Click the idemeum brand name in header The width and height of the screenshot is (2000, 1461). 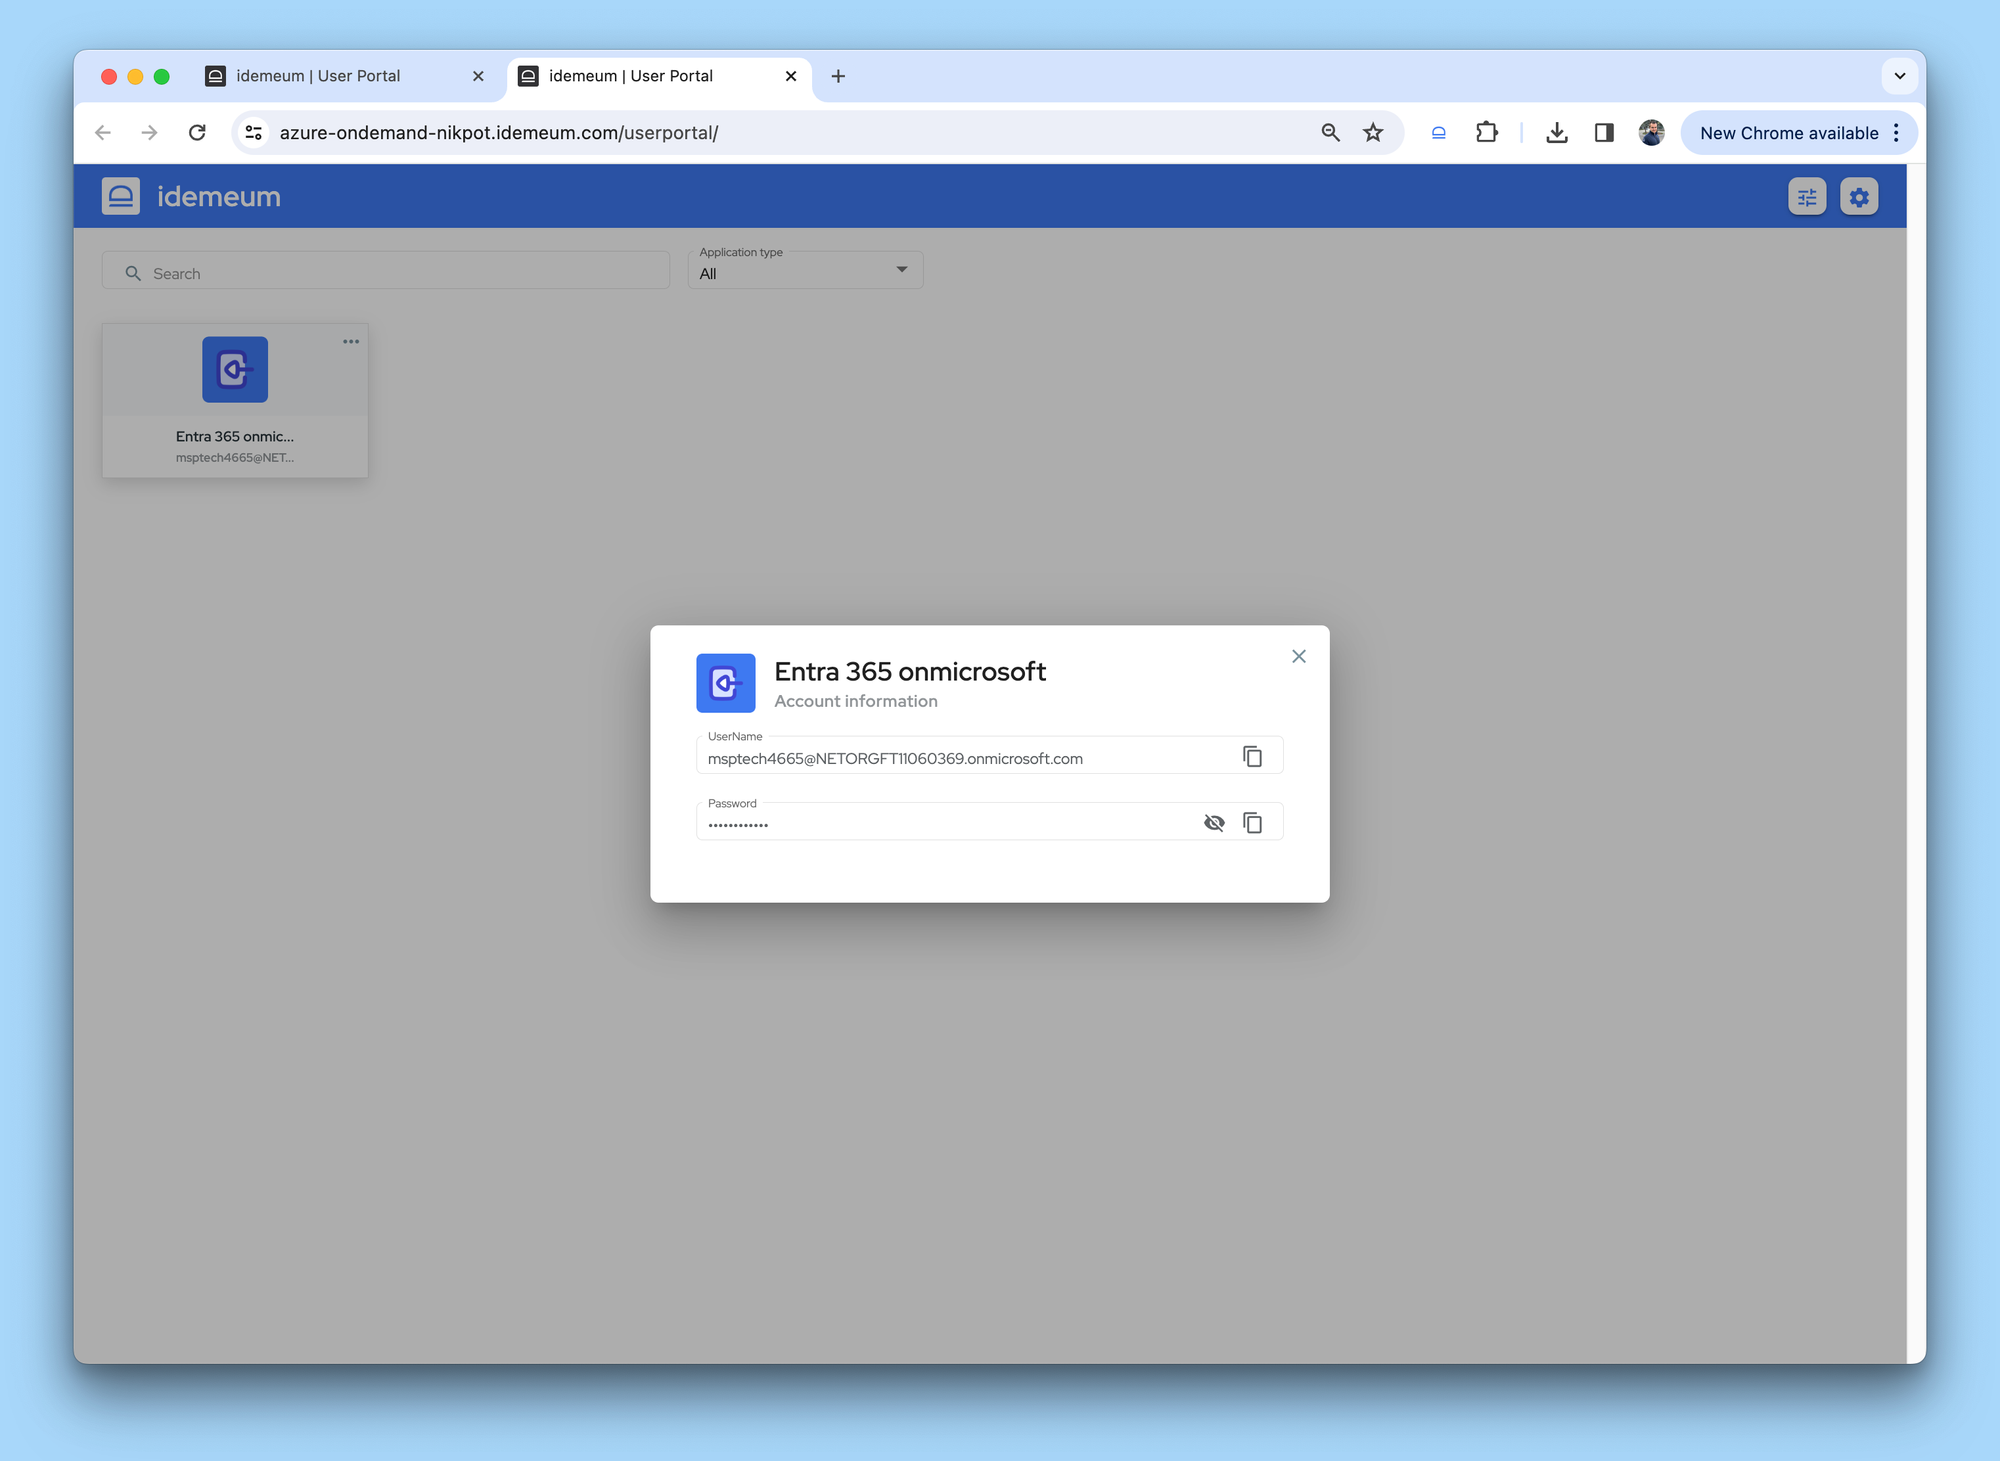[219, 196]
